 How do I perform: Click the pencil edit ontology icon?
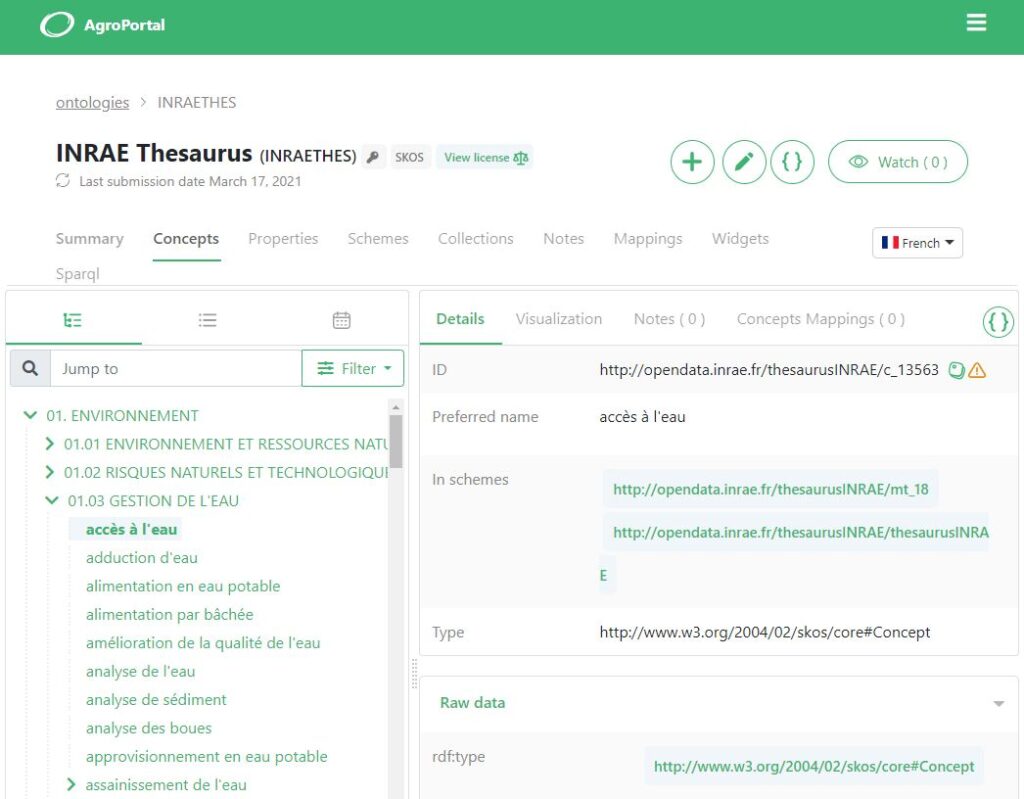[743, 162]
